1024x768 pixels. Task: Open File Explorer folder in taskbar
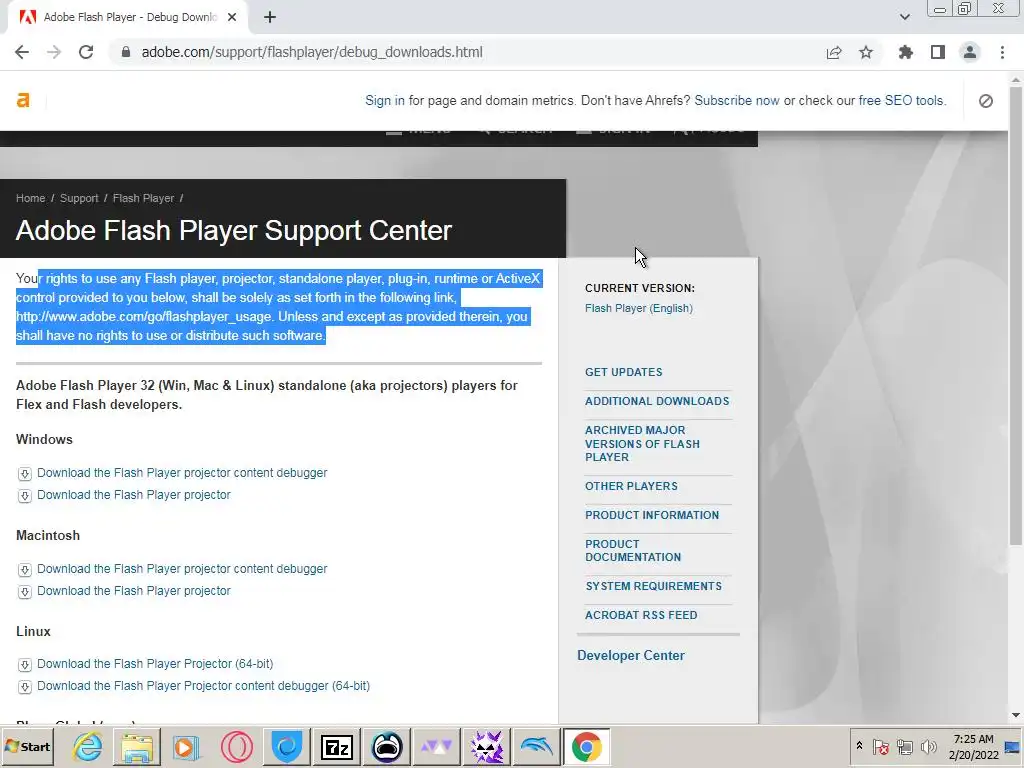point(137,746)
